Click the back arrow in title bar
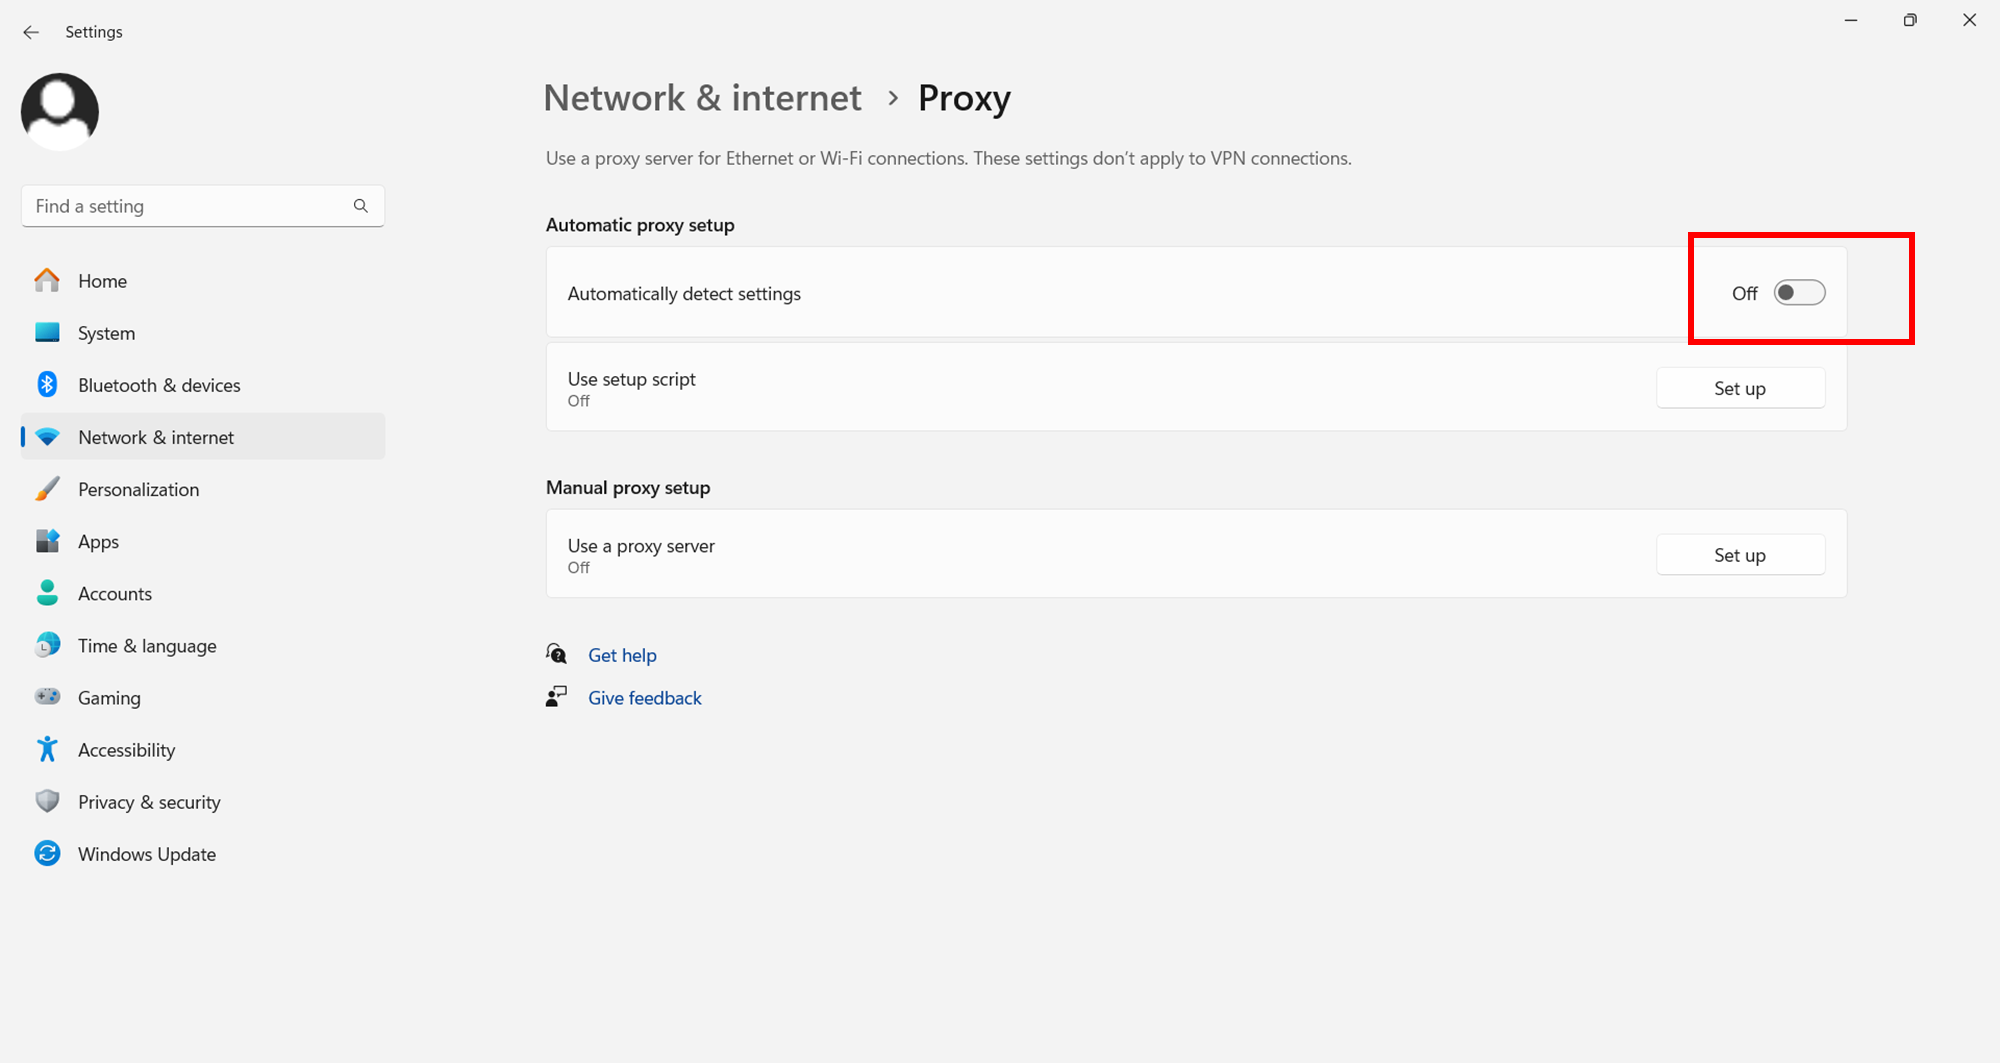 pyautogui.click(x=31, y=32)
